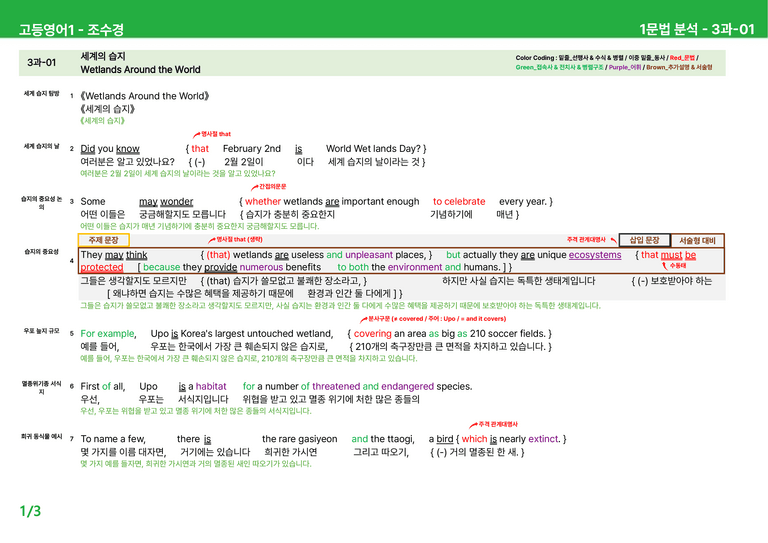Click the red word 'whether' in sentence 3
This screenshot has width=768, height=543.
point(263,201)
